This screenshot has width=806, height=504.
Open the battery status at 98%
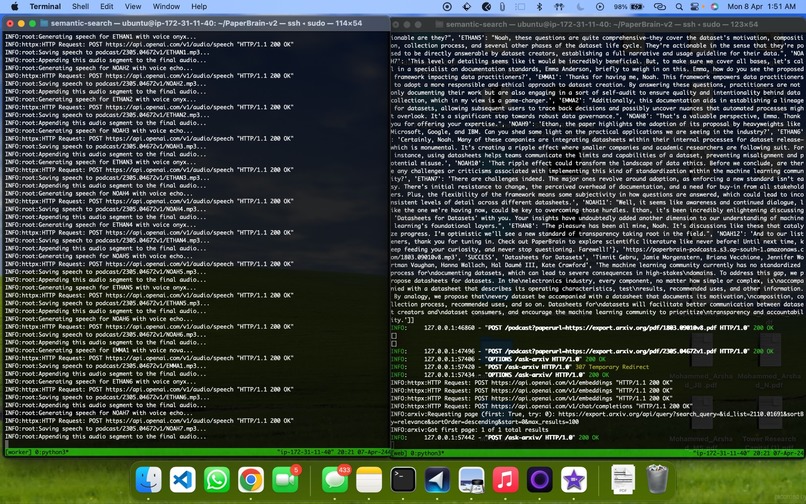pyautogui.click(x=629, y=7)
